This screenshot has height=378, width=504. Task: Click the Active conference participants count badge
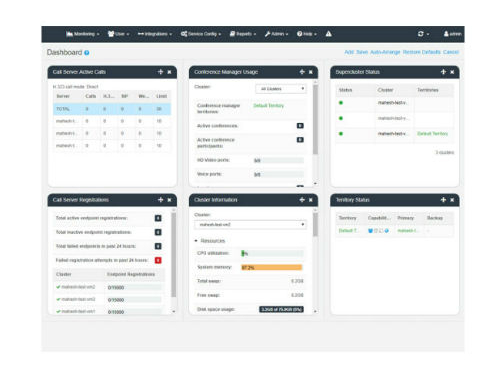point(300,140)
